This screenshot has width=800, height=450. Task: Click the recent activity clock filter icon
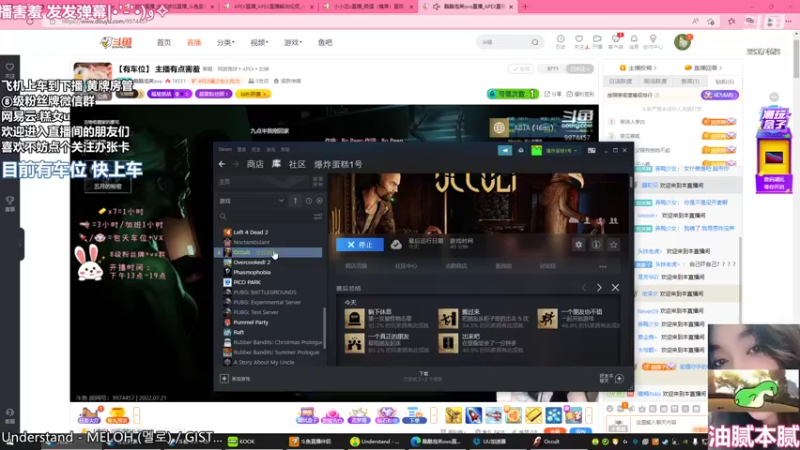point(309,201)
